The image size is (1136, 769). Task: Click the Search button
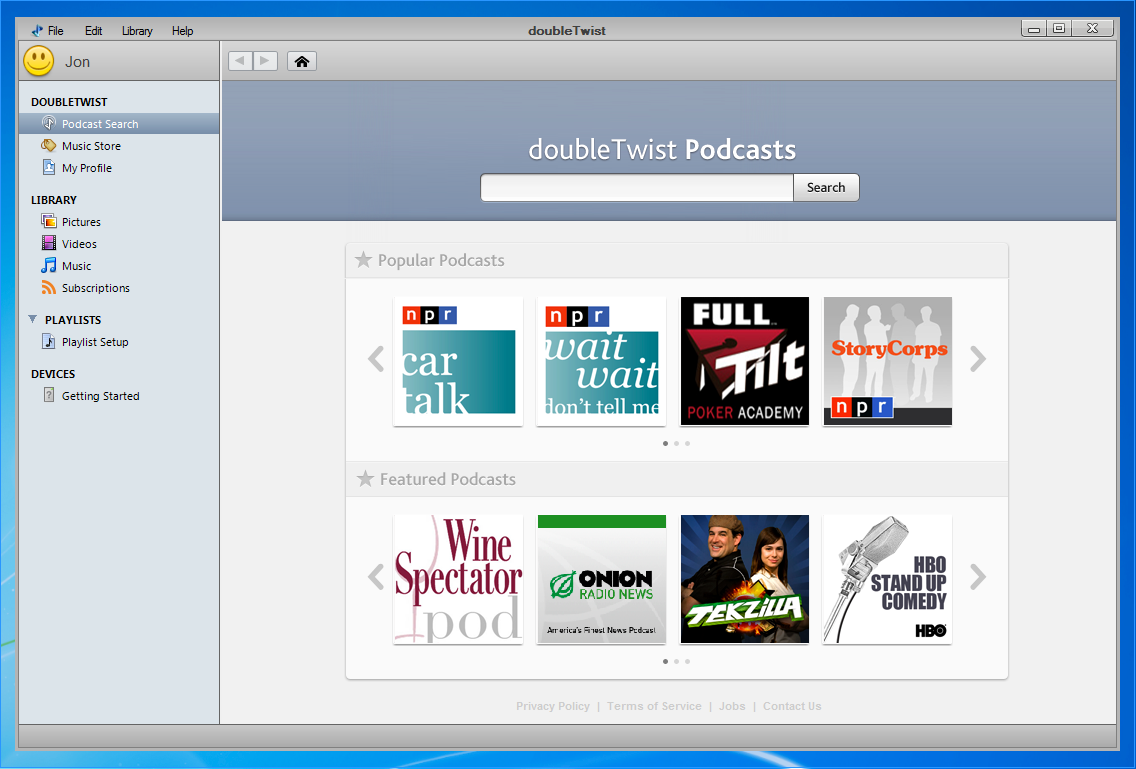(826, 187)
